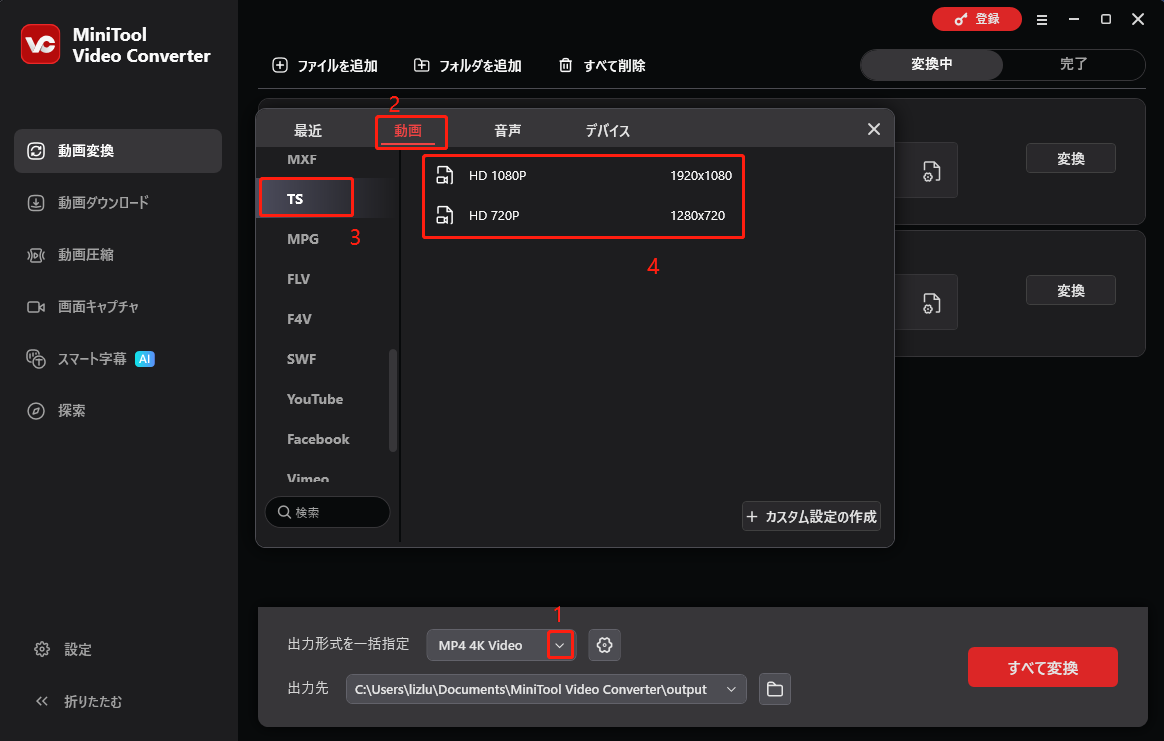Clear all tasks with すべて削除
1164x741 pixels.
pos(601,65)
